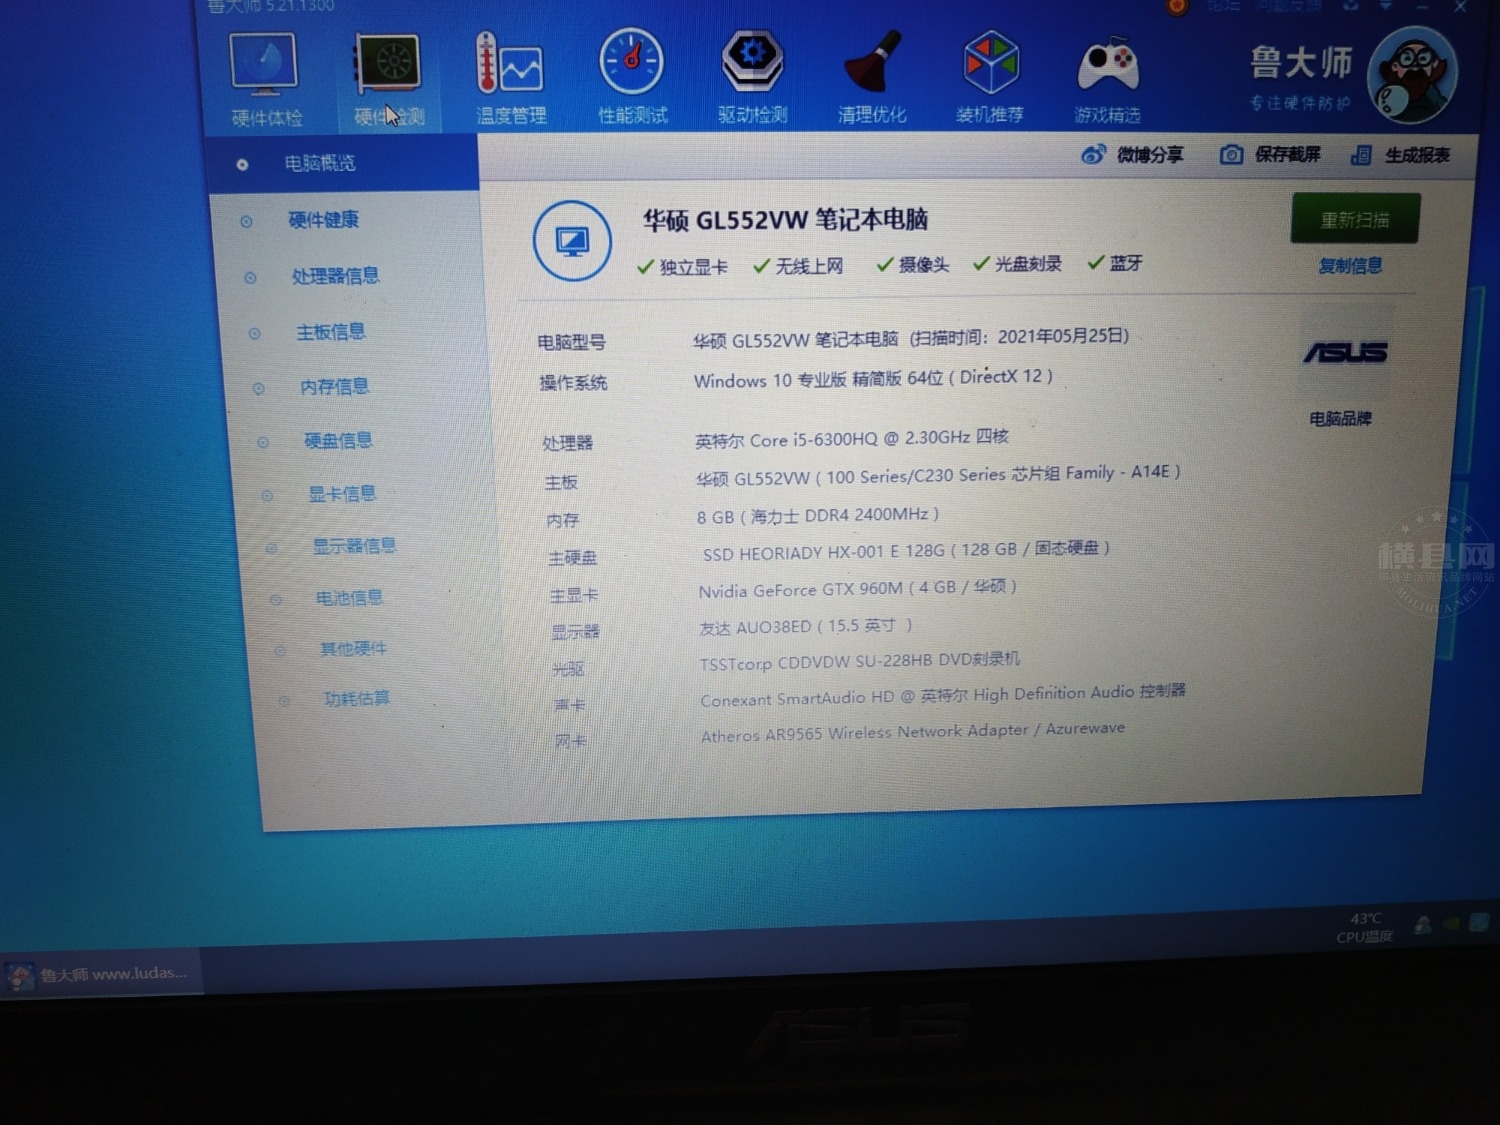This screenshot has height=1125, width=1500.
Task: Open the 清理优化 broom icon
Action: click(872, 76)
